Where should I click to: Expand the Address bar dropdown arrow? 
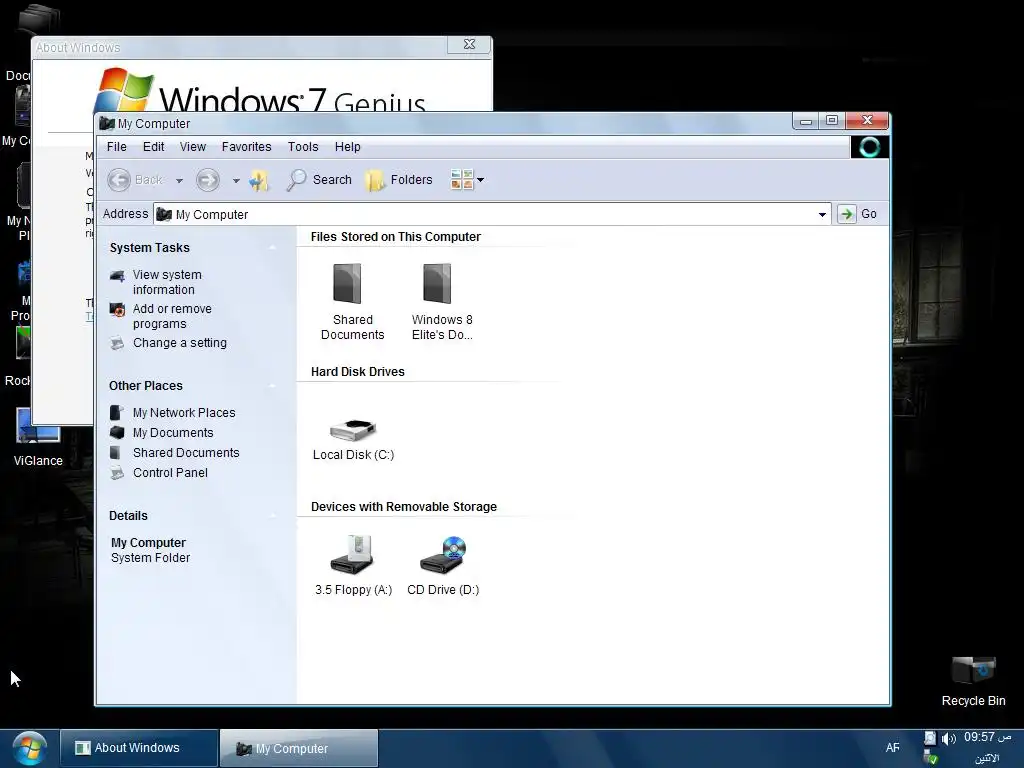pyautogui.click(x=822, y=214)
